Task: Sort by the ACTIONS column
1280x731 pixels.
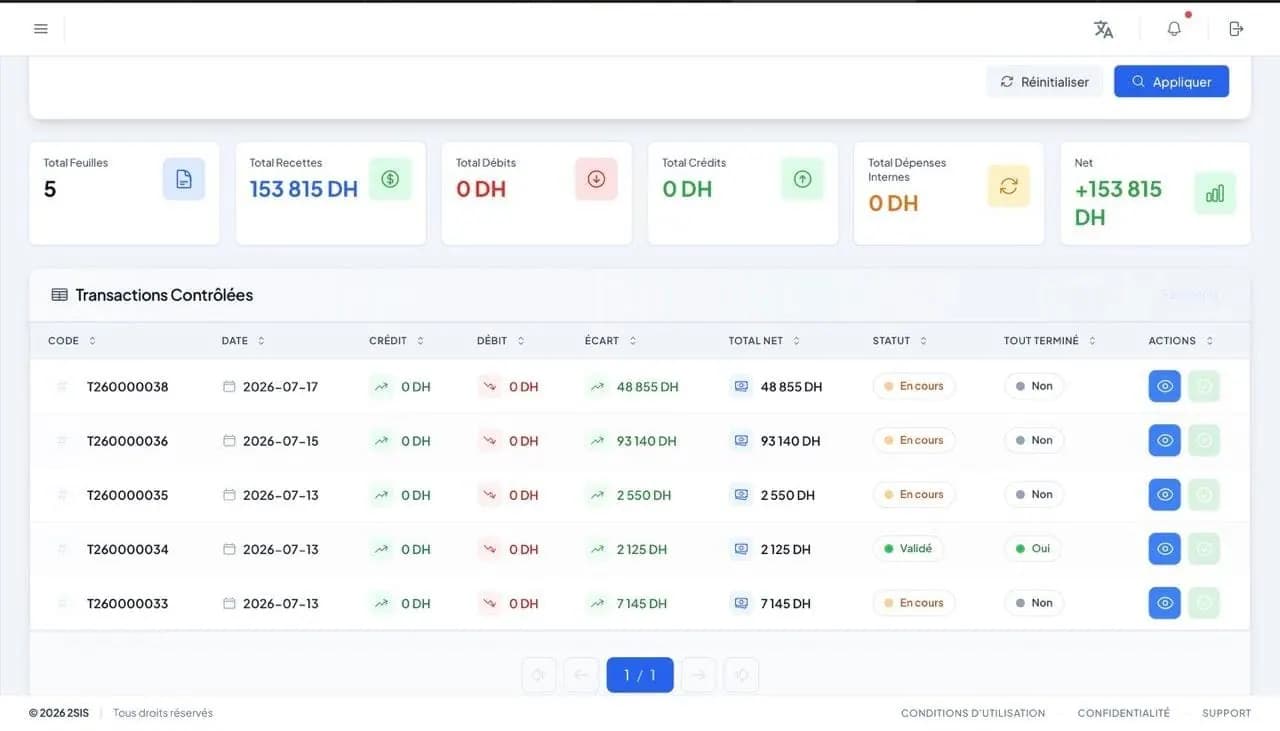Action: (x=1181, y=341)
